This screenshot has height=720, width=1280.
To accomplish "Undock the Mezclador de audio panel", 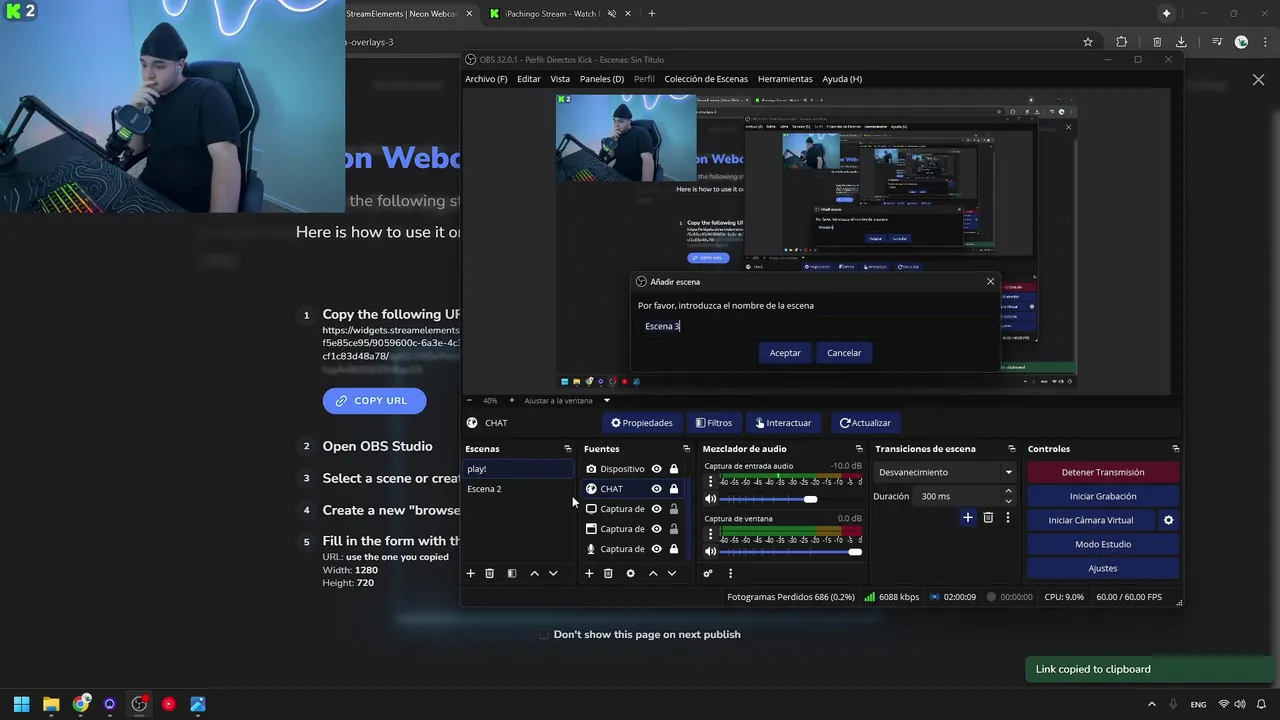I will point(859,449).
